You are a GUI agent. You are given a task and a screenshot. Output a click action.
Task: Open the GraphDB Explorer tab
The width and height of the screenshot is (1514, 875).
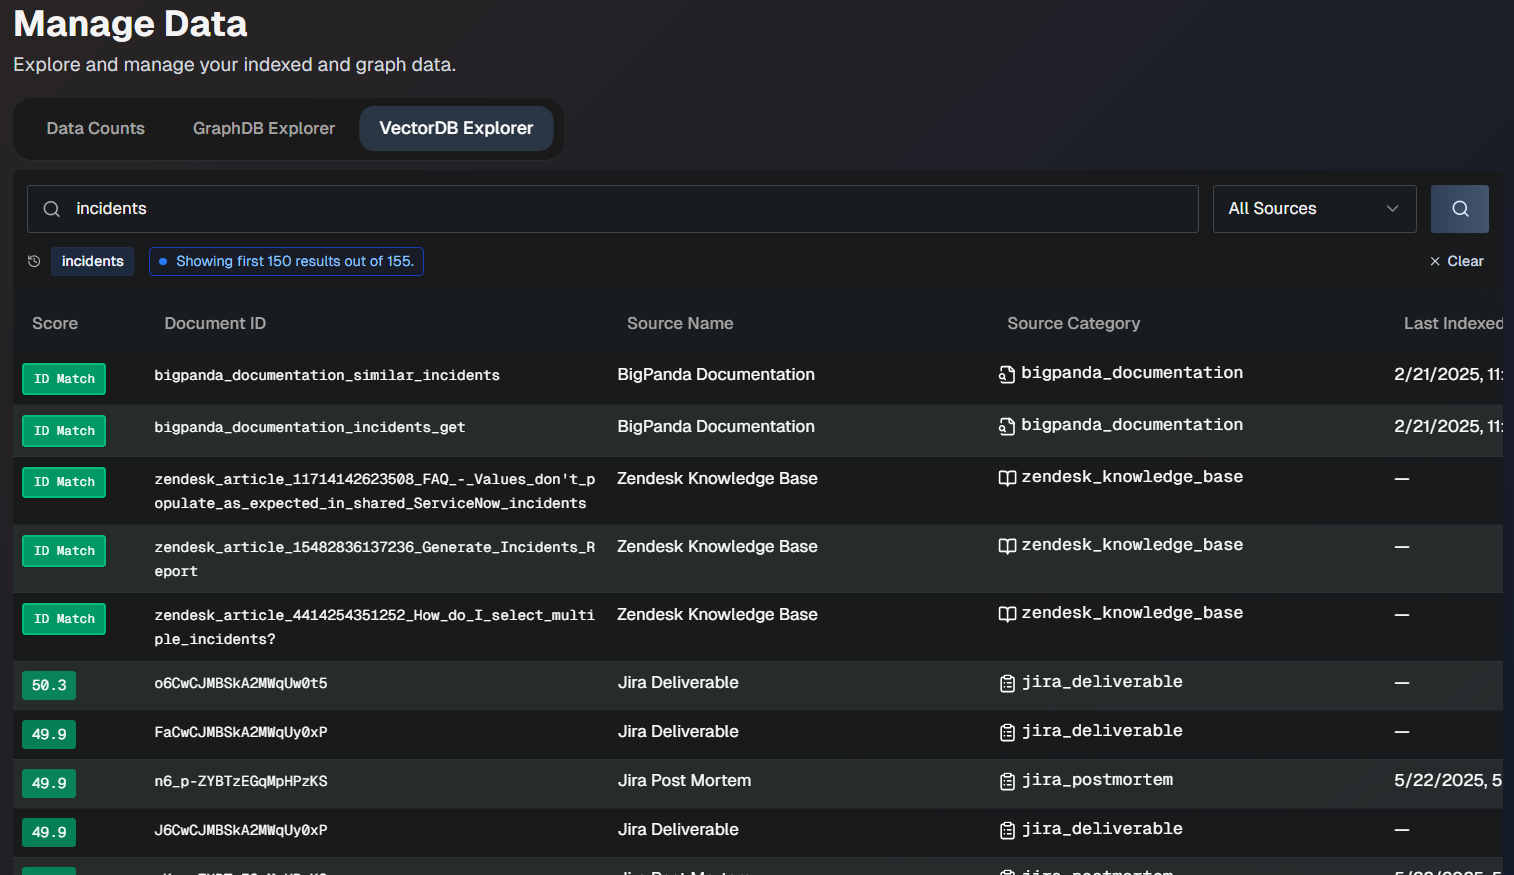(264, 128)
